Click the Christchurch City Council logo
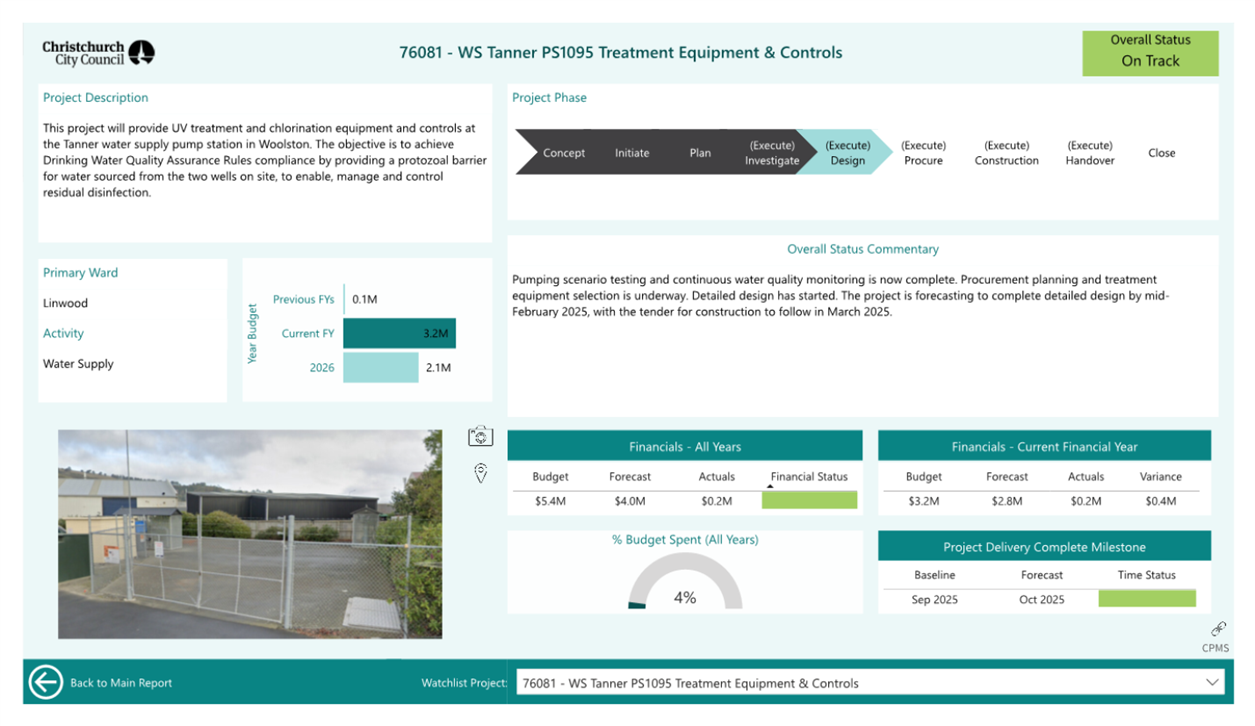 [x=98, y=53]
